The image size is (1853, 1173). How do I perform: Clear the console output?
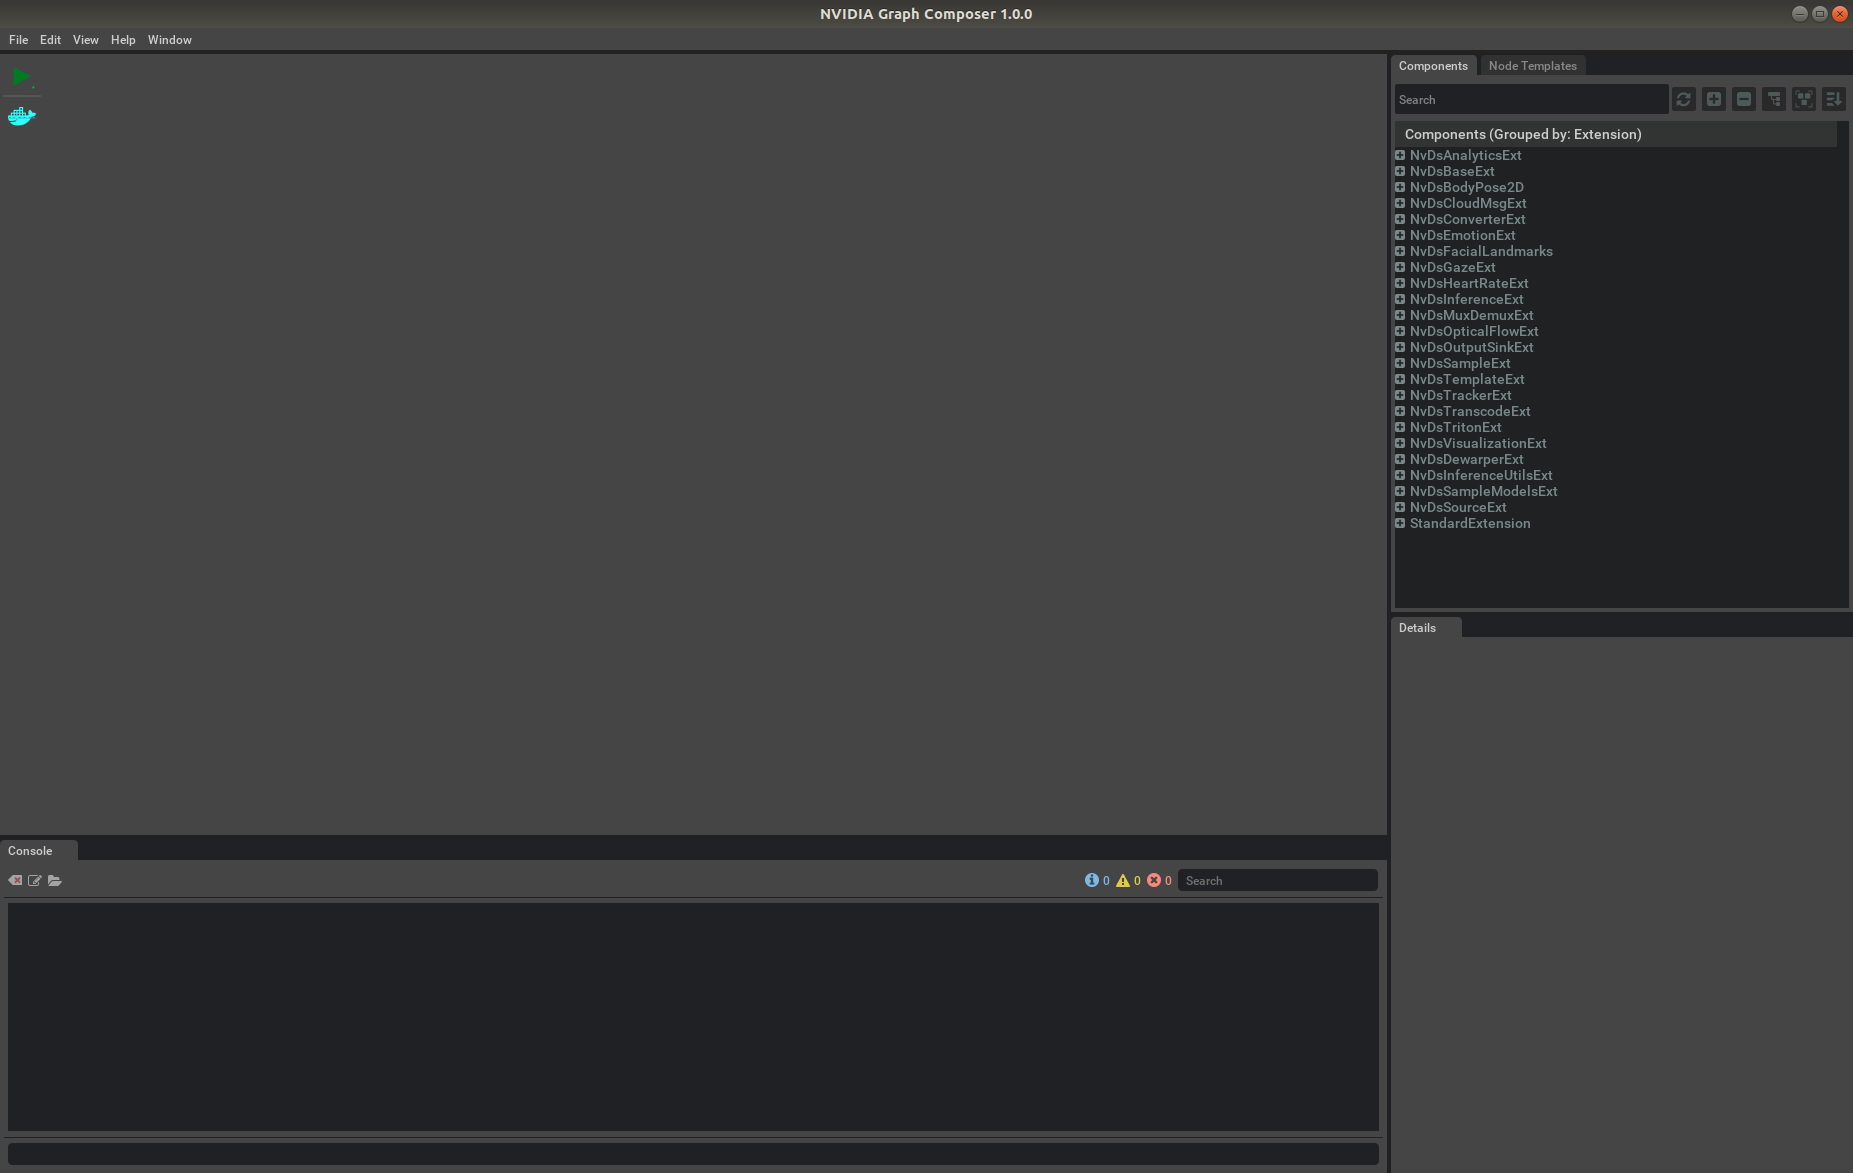[15, 880]
